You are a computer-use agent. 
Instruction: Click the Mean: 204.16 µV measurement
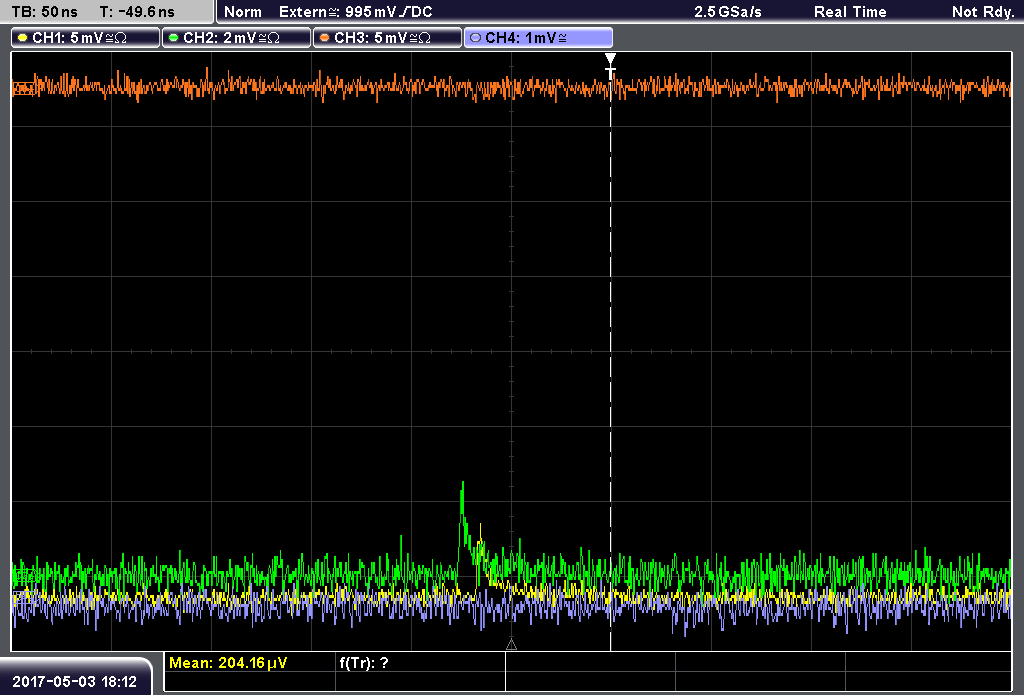tap(228, 663)
